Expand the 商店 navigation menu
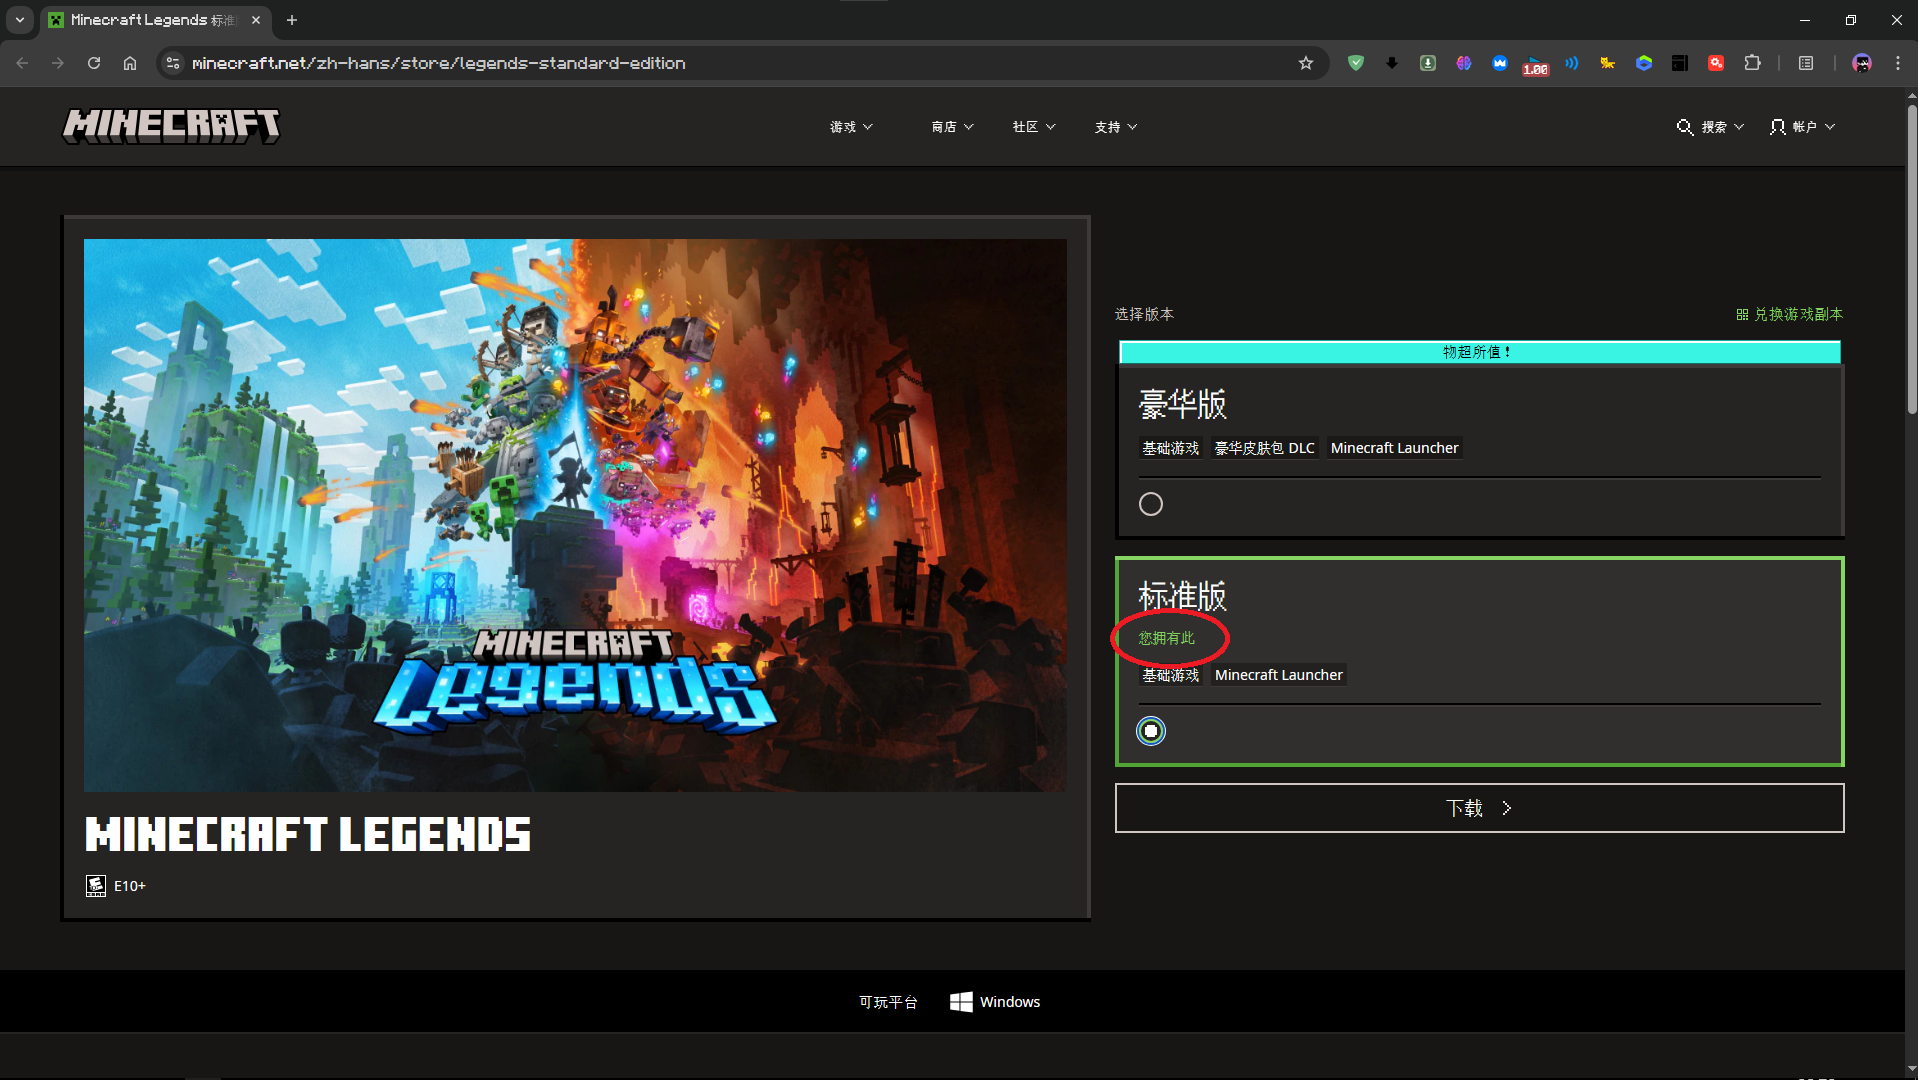Screen dimensions: 1918x1080 pyautogui.click(x=952, y=127)
